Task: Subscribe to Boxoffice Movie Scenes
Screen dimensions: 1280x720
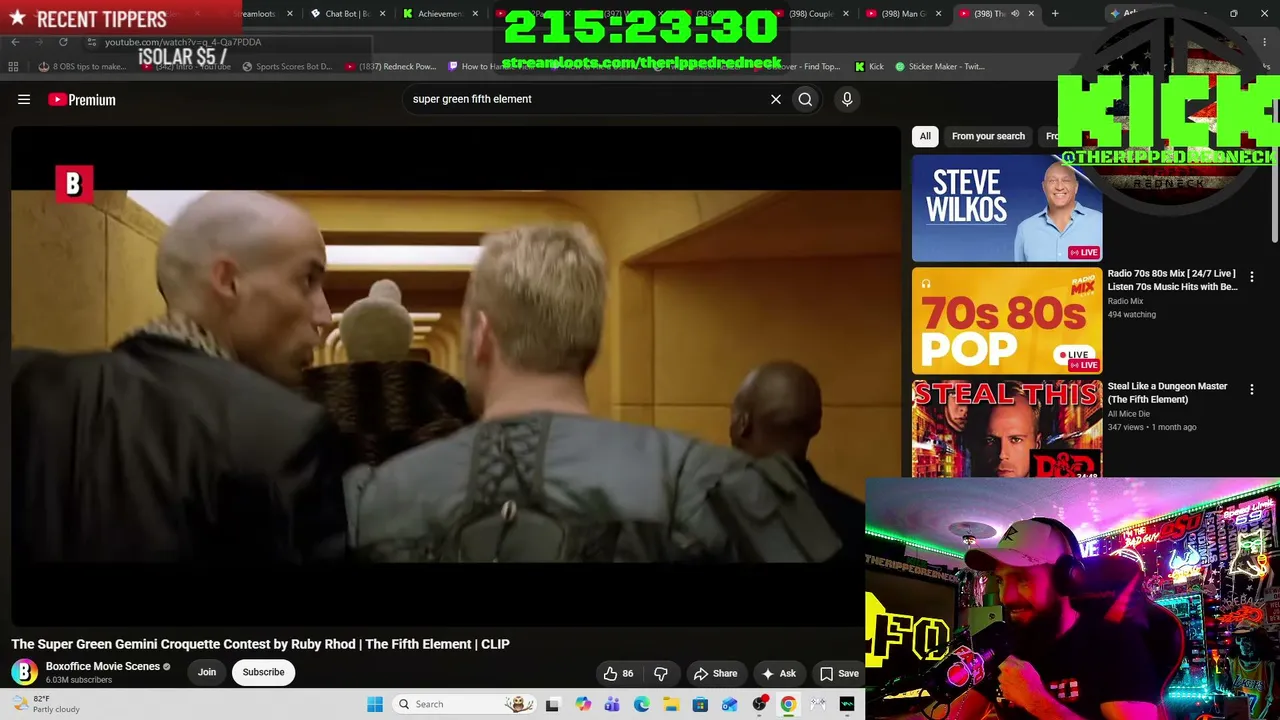Action: (x=264, y=672)
